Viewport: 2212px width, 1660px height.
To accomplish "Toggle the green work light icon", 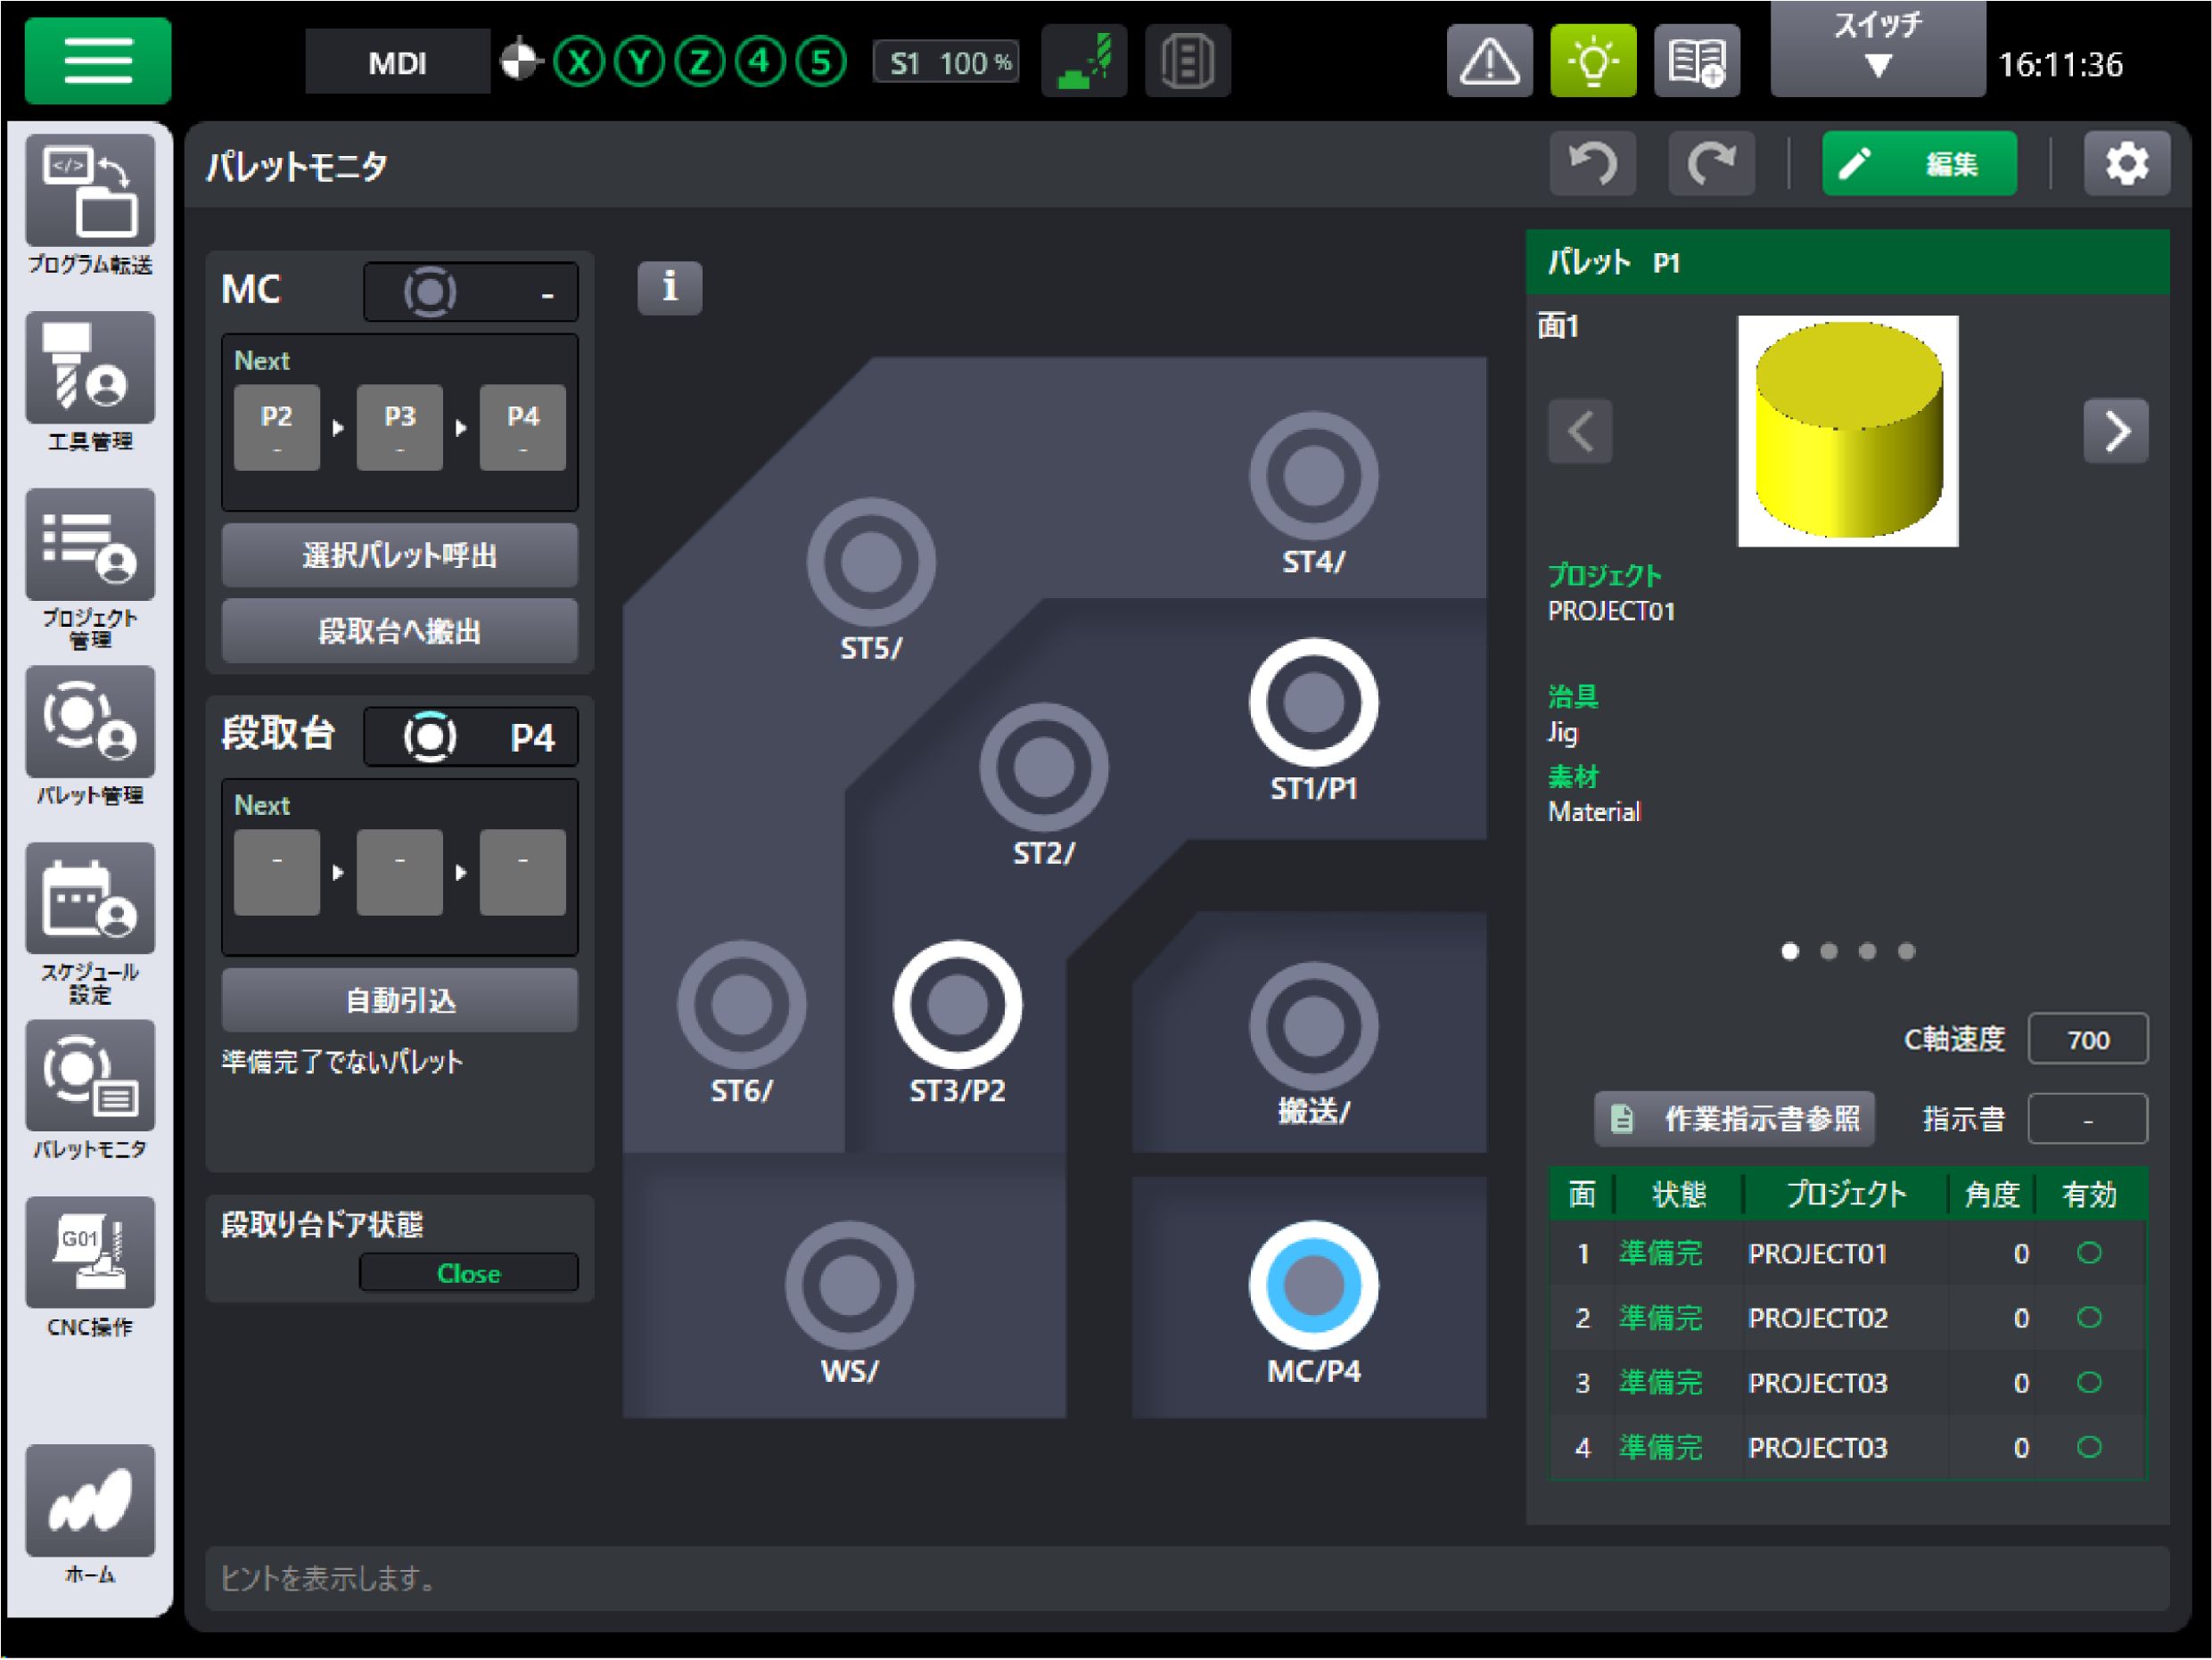I will click(1592, 61).
